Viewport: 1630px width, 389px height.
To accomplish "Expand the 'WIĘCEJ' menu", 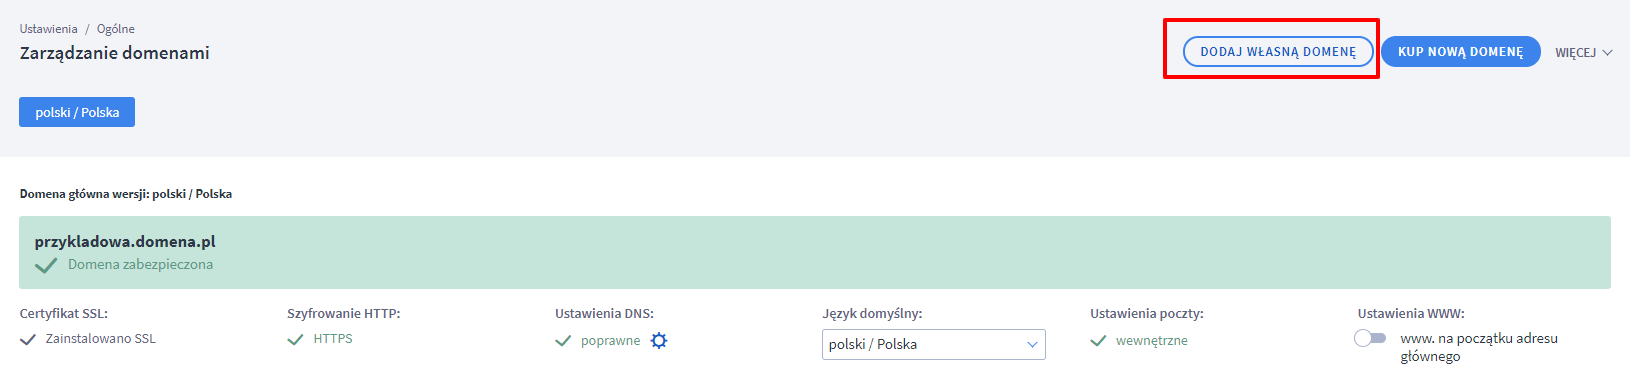I will (1584, 52).
